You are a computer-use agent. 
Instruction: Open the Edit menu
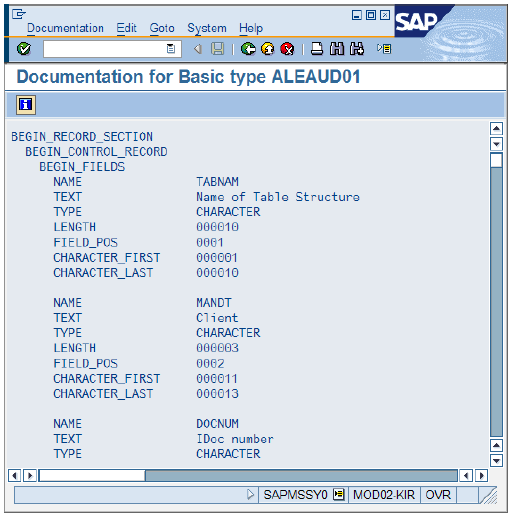[x=126, y=28]
